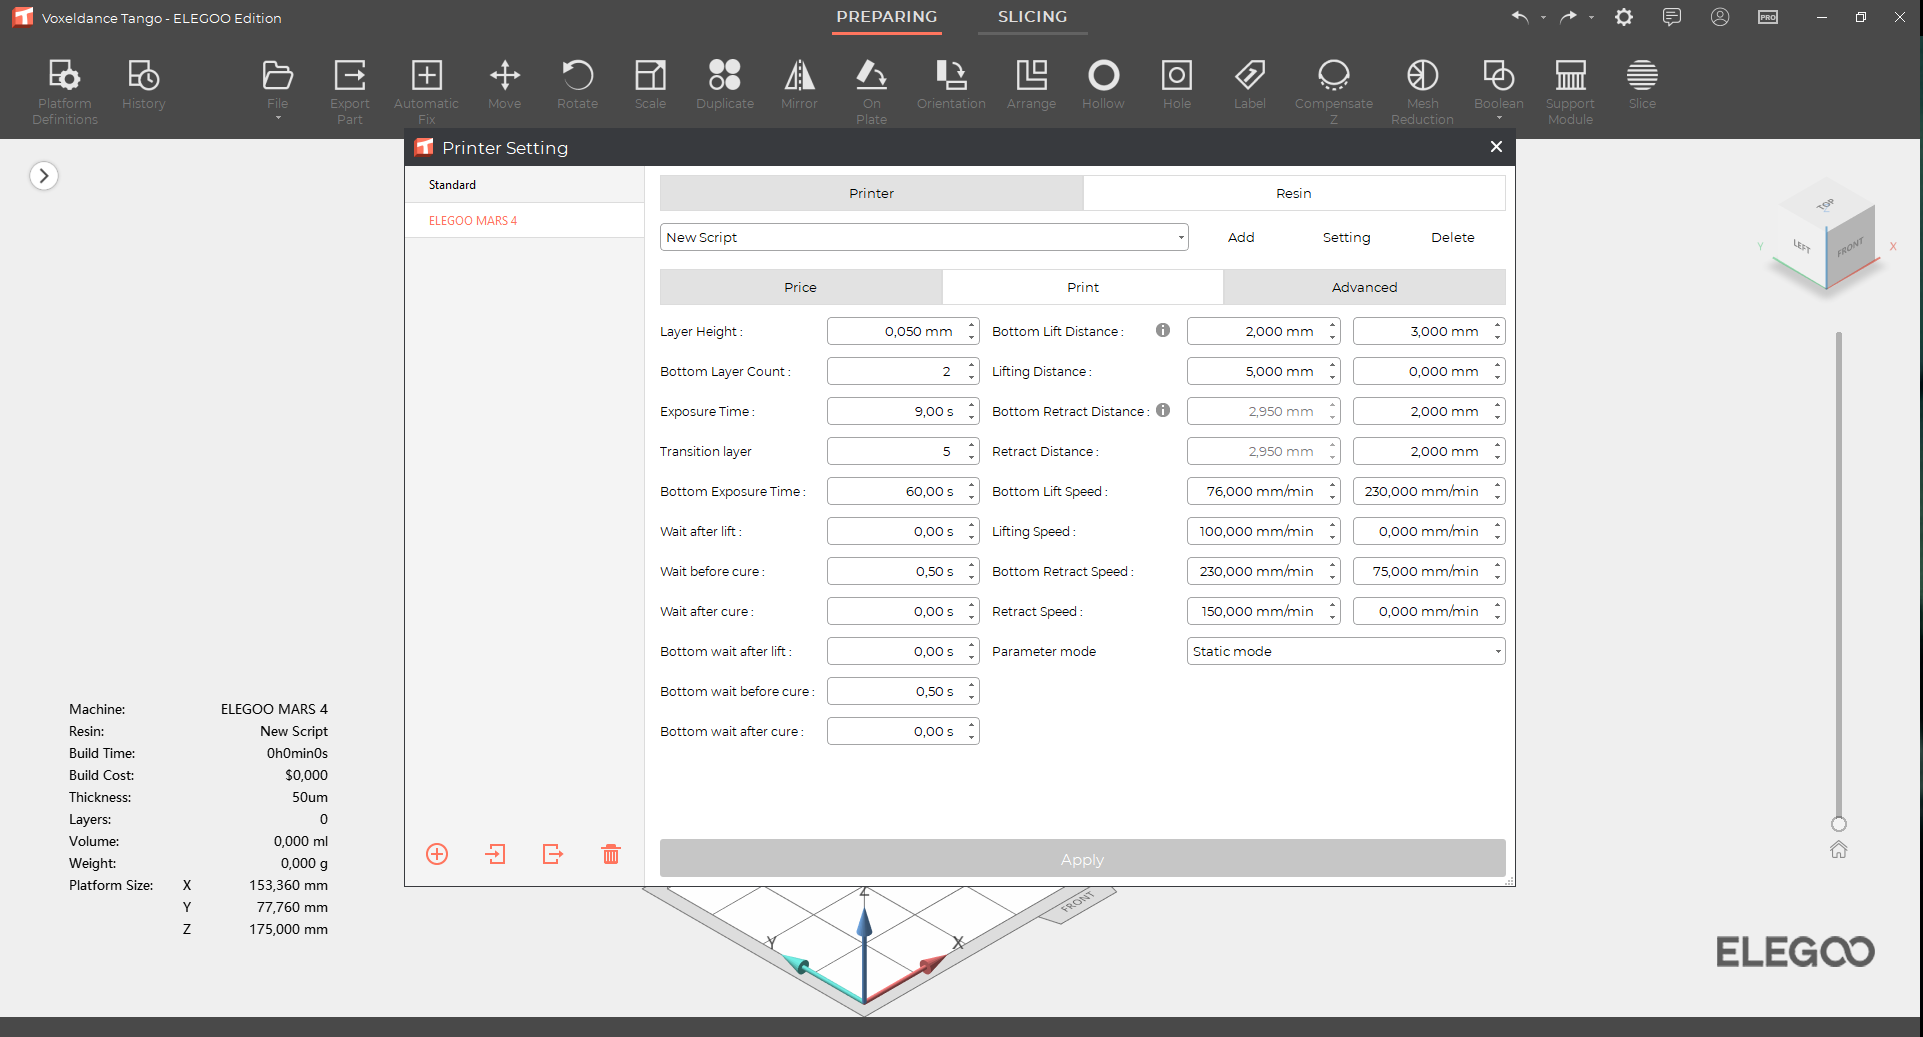Open Platform Definitions tool
Viewport: 1923px width, 1037px height.
coord(65,90)
